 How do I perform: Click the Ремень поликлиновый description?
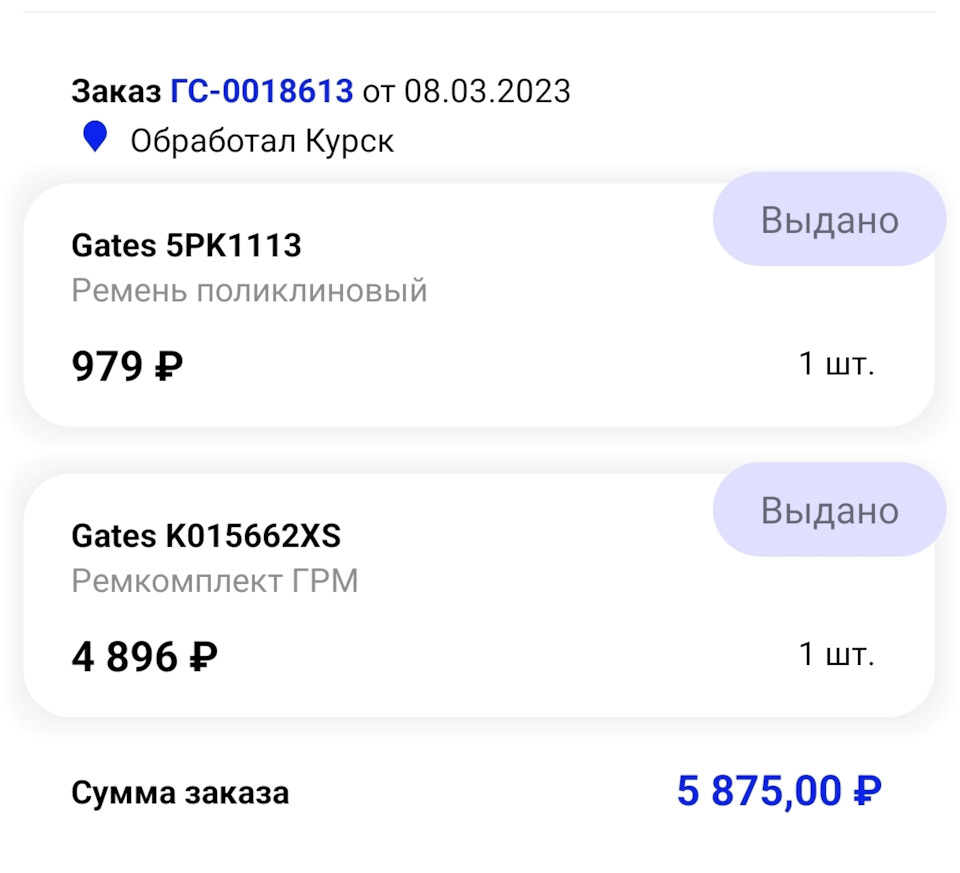tap(247, 290)
